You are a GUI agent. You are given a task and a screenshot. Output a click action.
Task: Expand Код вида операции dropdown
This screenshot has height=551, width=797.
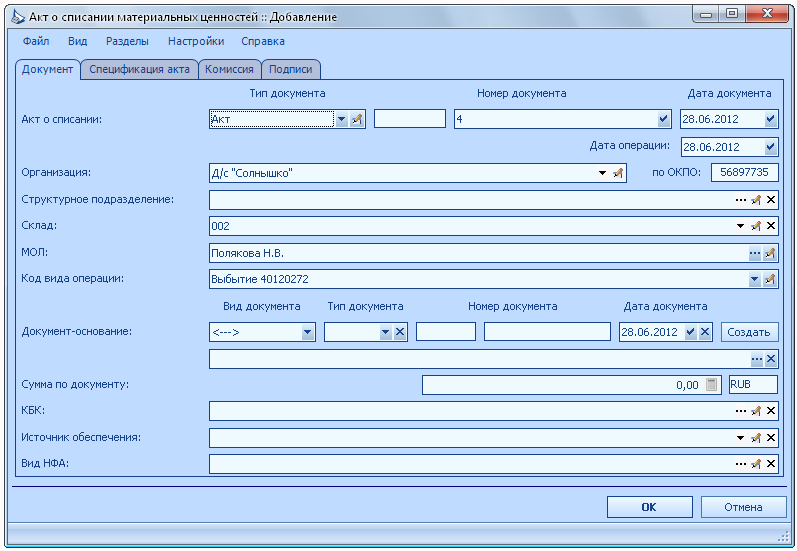[755, 279]
